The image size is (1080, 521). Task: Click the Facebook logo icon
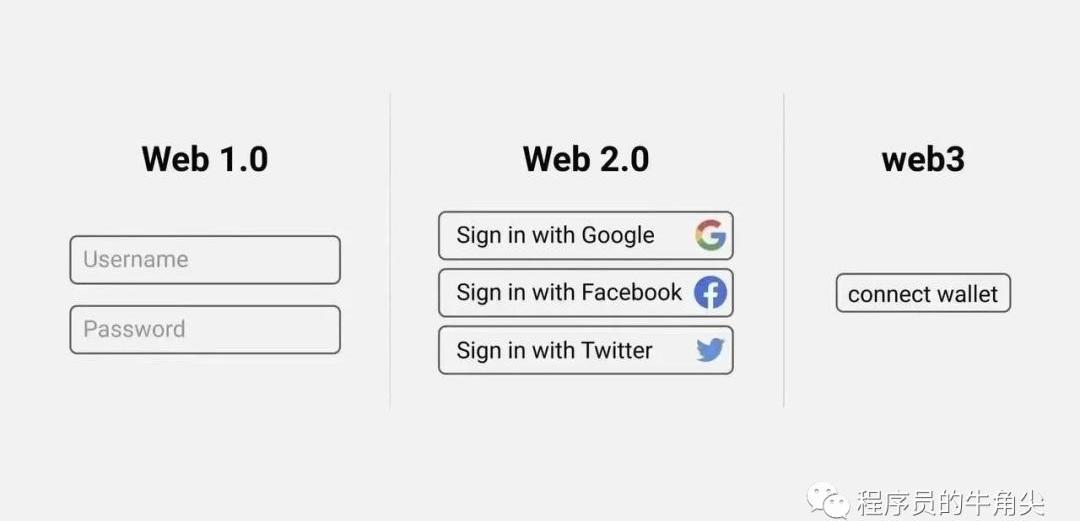point(711,293)
